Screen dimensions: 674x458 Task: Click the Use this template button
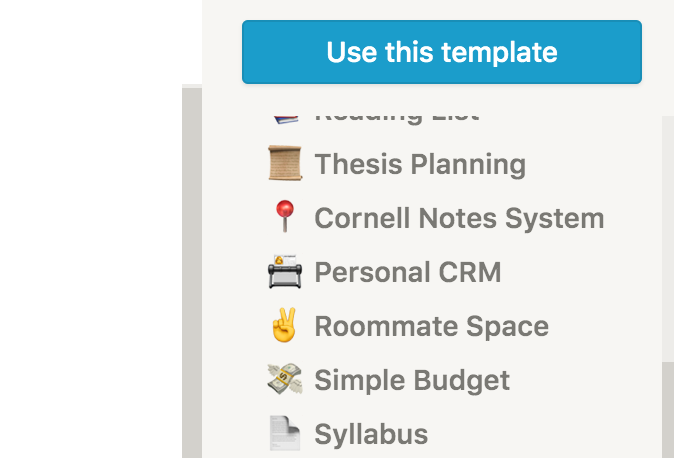click(x=441, y=52)
